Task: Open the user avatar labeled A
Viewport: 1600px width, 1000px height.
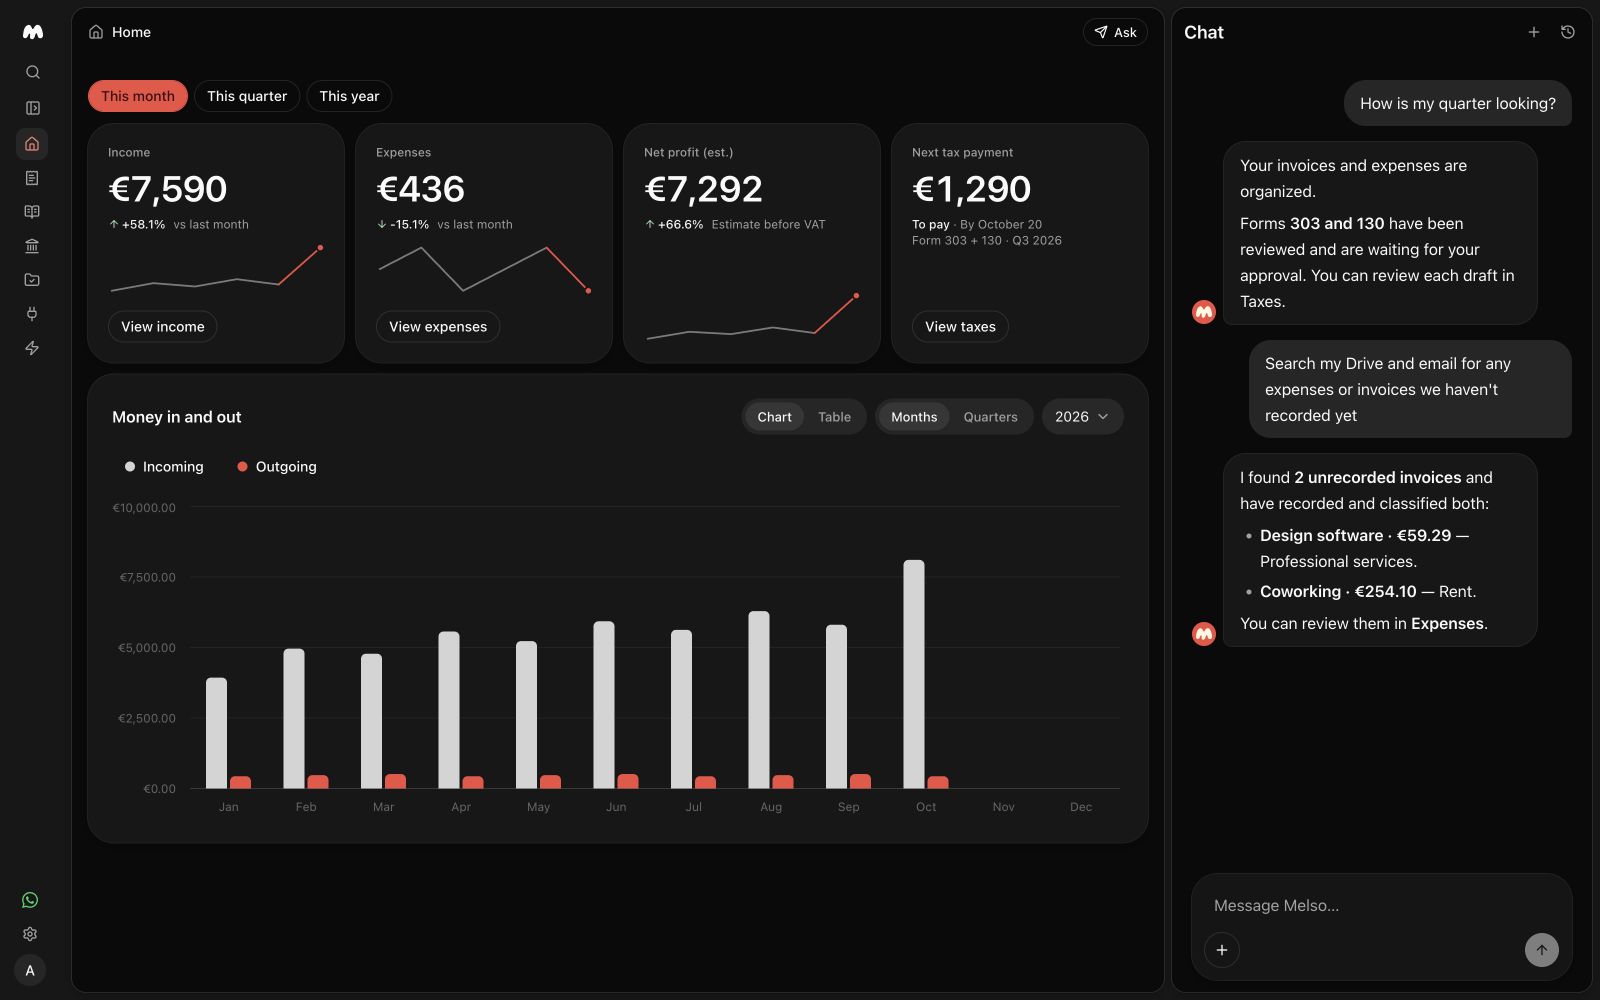Action: pos(30,970)
